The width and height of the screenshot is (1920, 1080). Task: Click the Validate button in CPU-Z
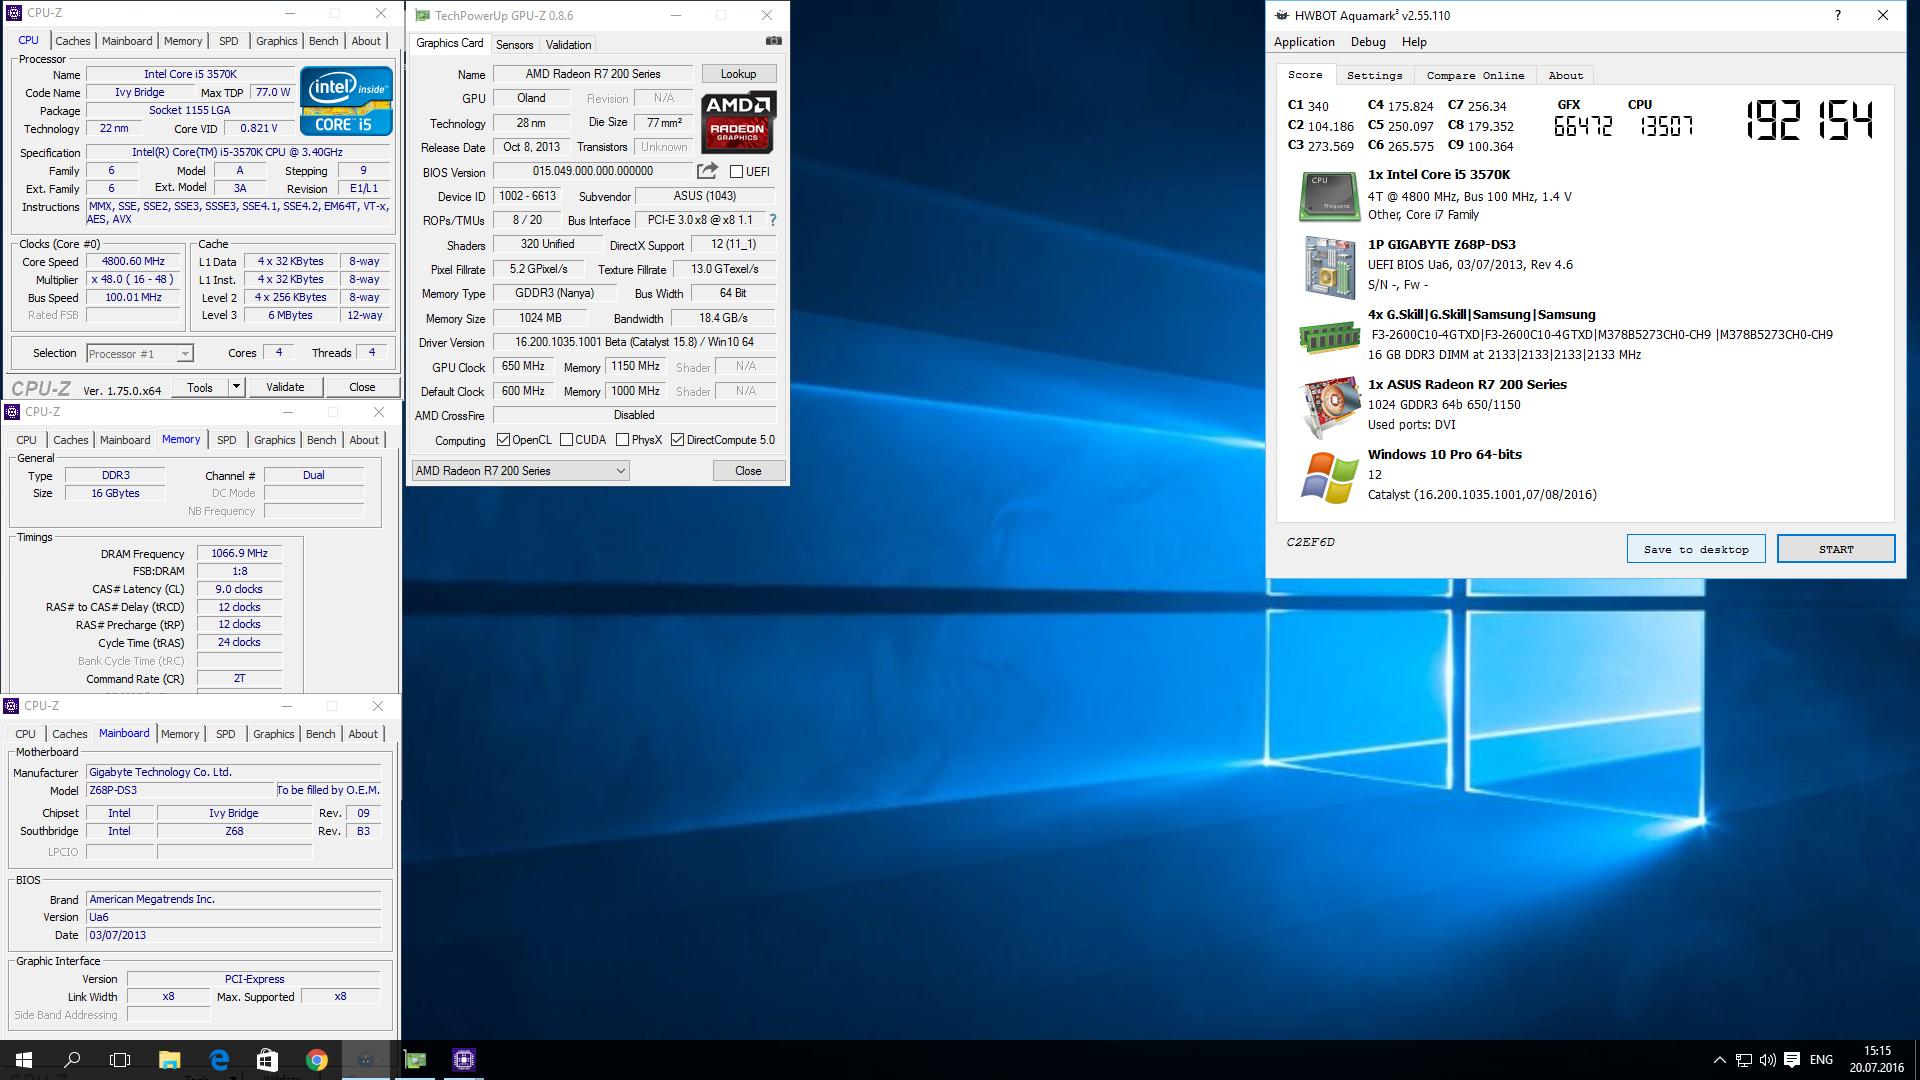tap(285, 387)
